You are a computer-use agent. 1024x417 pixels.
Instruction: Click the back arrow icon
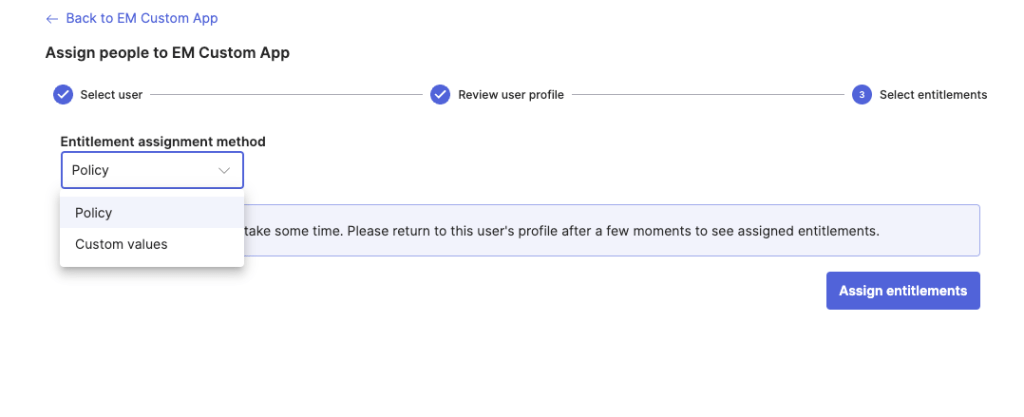coord(52,19)
